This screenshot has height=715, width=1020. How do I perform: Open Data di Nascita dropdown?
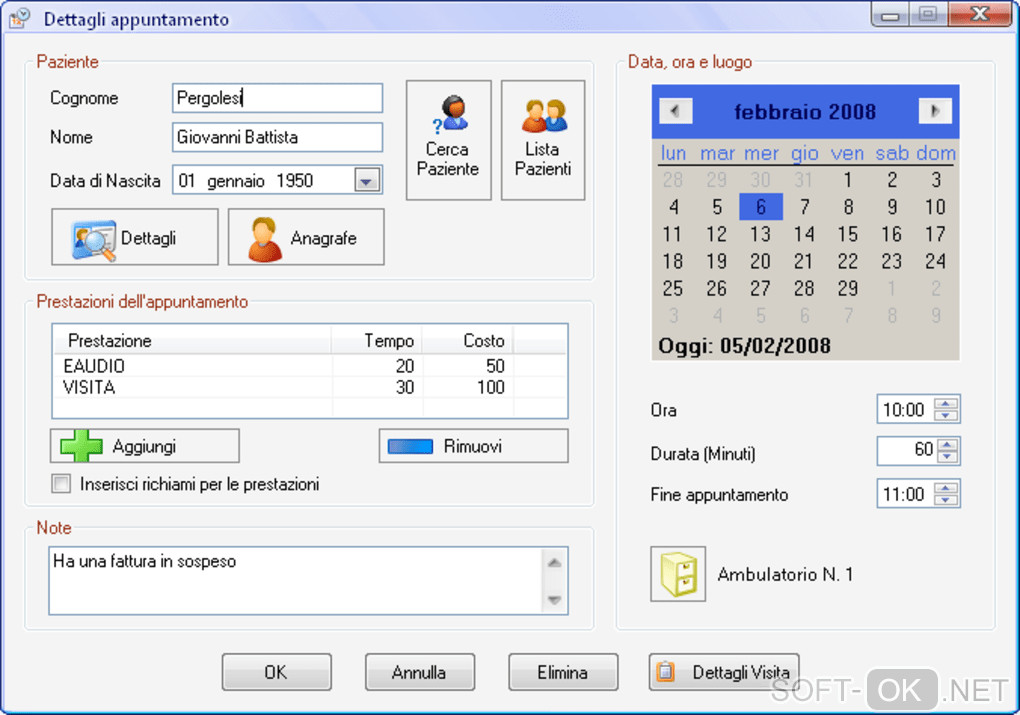click(368, 181)
